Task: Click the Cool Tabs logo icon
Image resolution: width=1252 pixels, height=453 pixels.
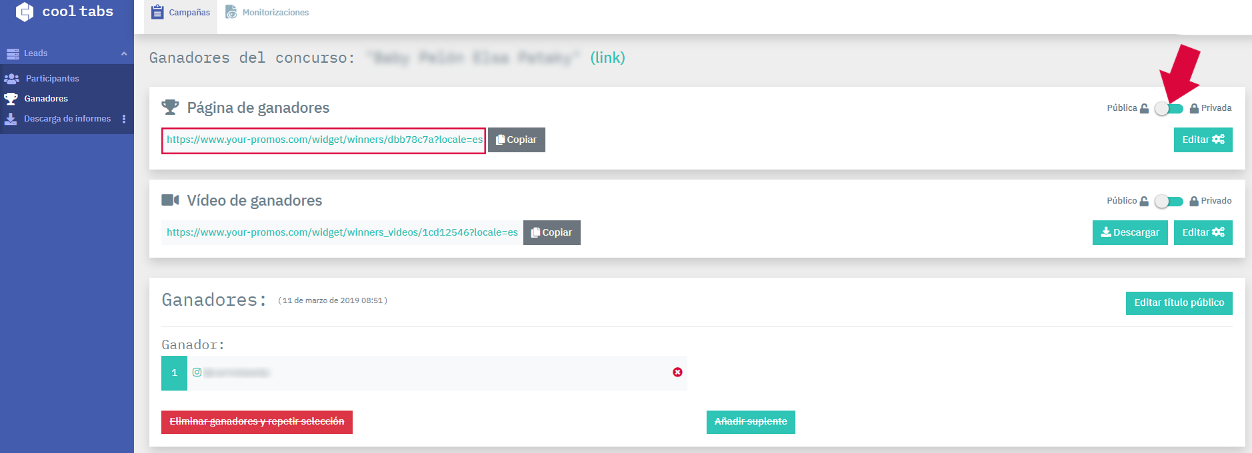Action: 25,12
